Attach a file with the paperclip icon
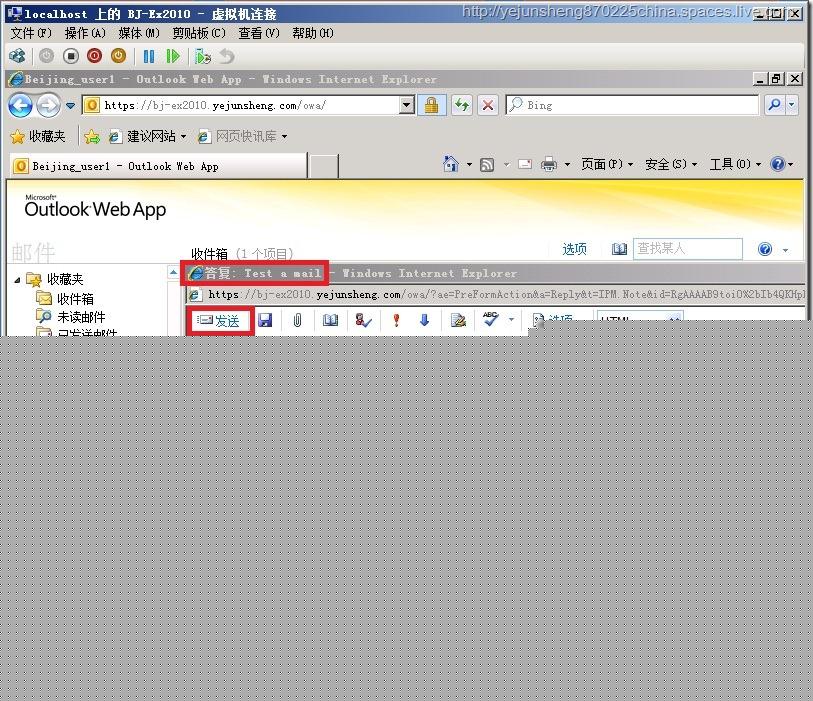Viewport: 813px width, 701px height. click(x=297, y=320)
